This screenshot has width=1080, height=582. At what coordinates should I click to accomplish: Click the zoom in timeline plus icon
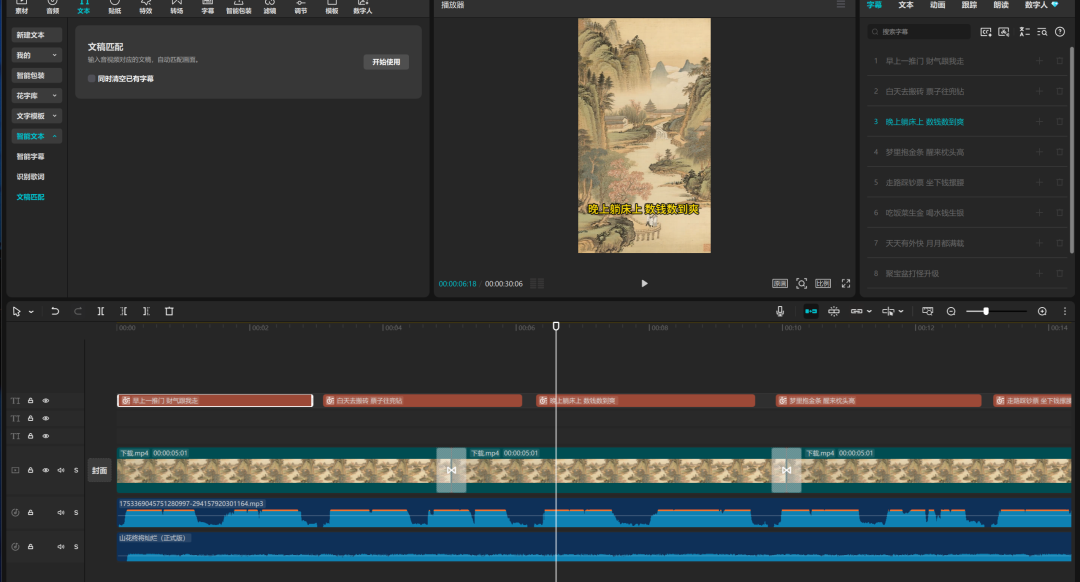1042,311
